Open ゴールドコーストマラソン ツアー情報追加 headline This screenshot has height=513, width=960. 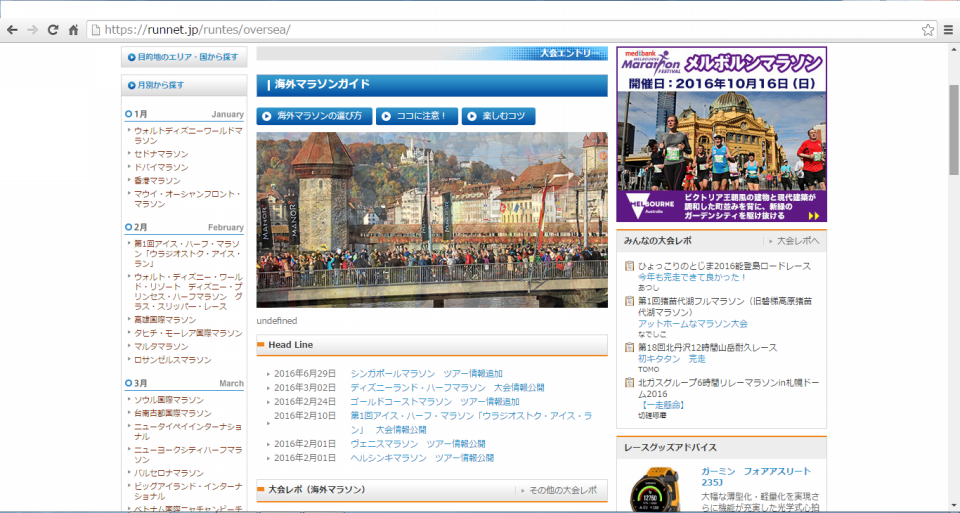pos(435,402)
